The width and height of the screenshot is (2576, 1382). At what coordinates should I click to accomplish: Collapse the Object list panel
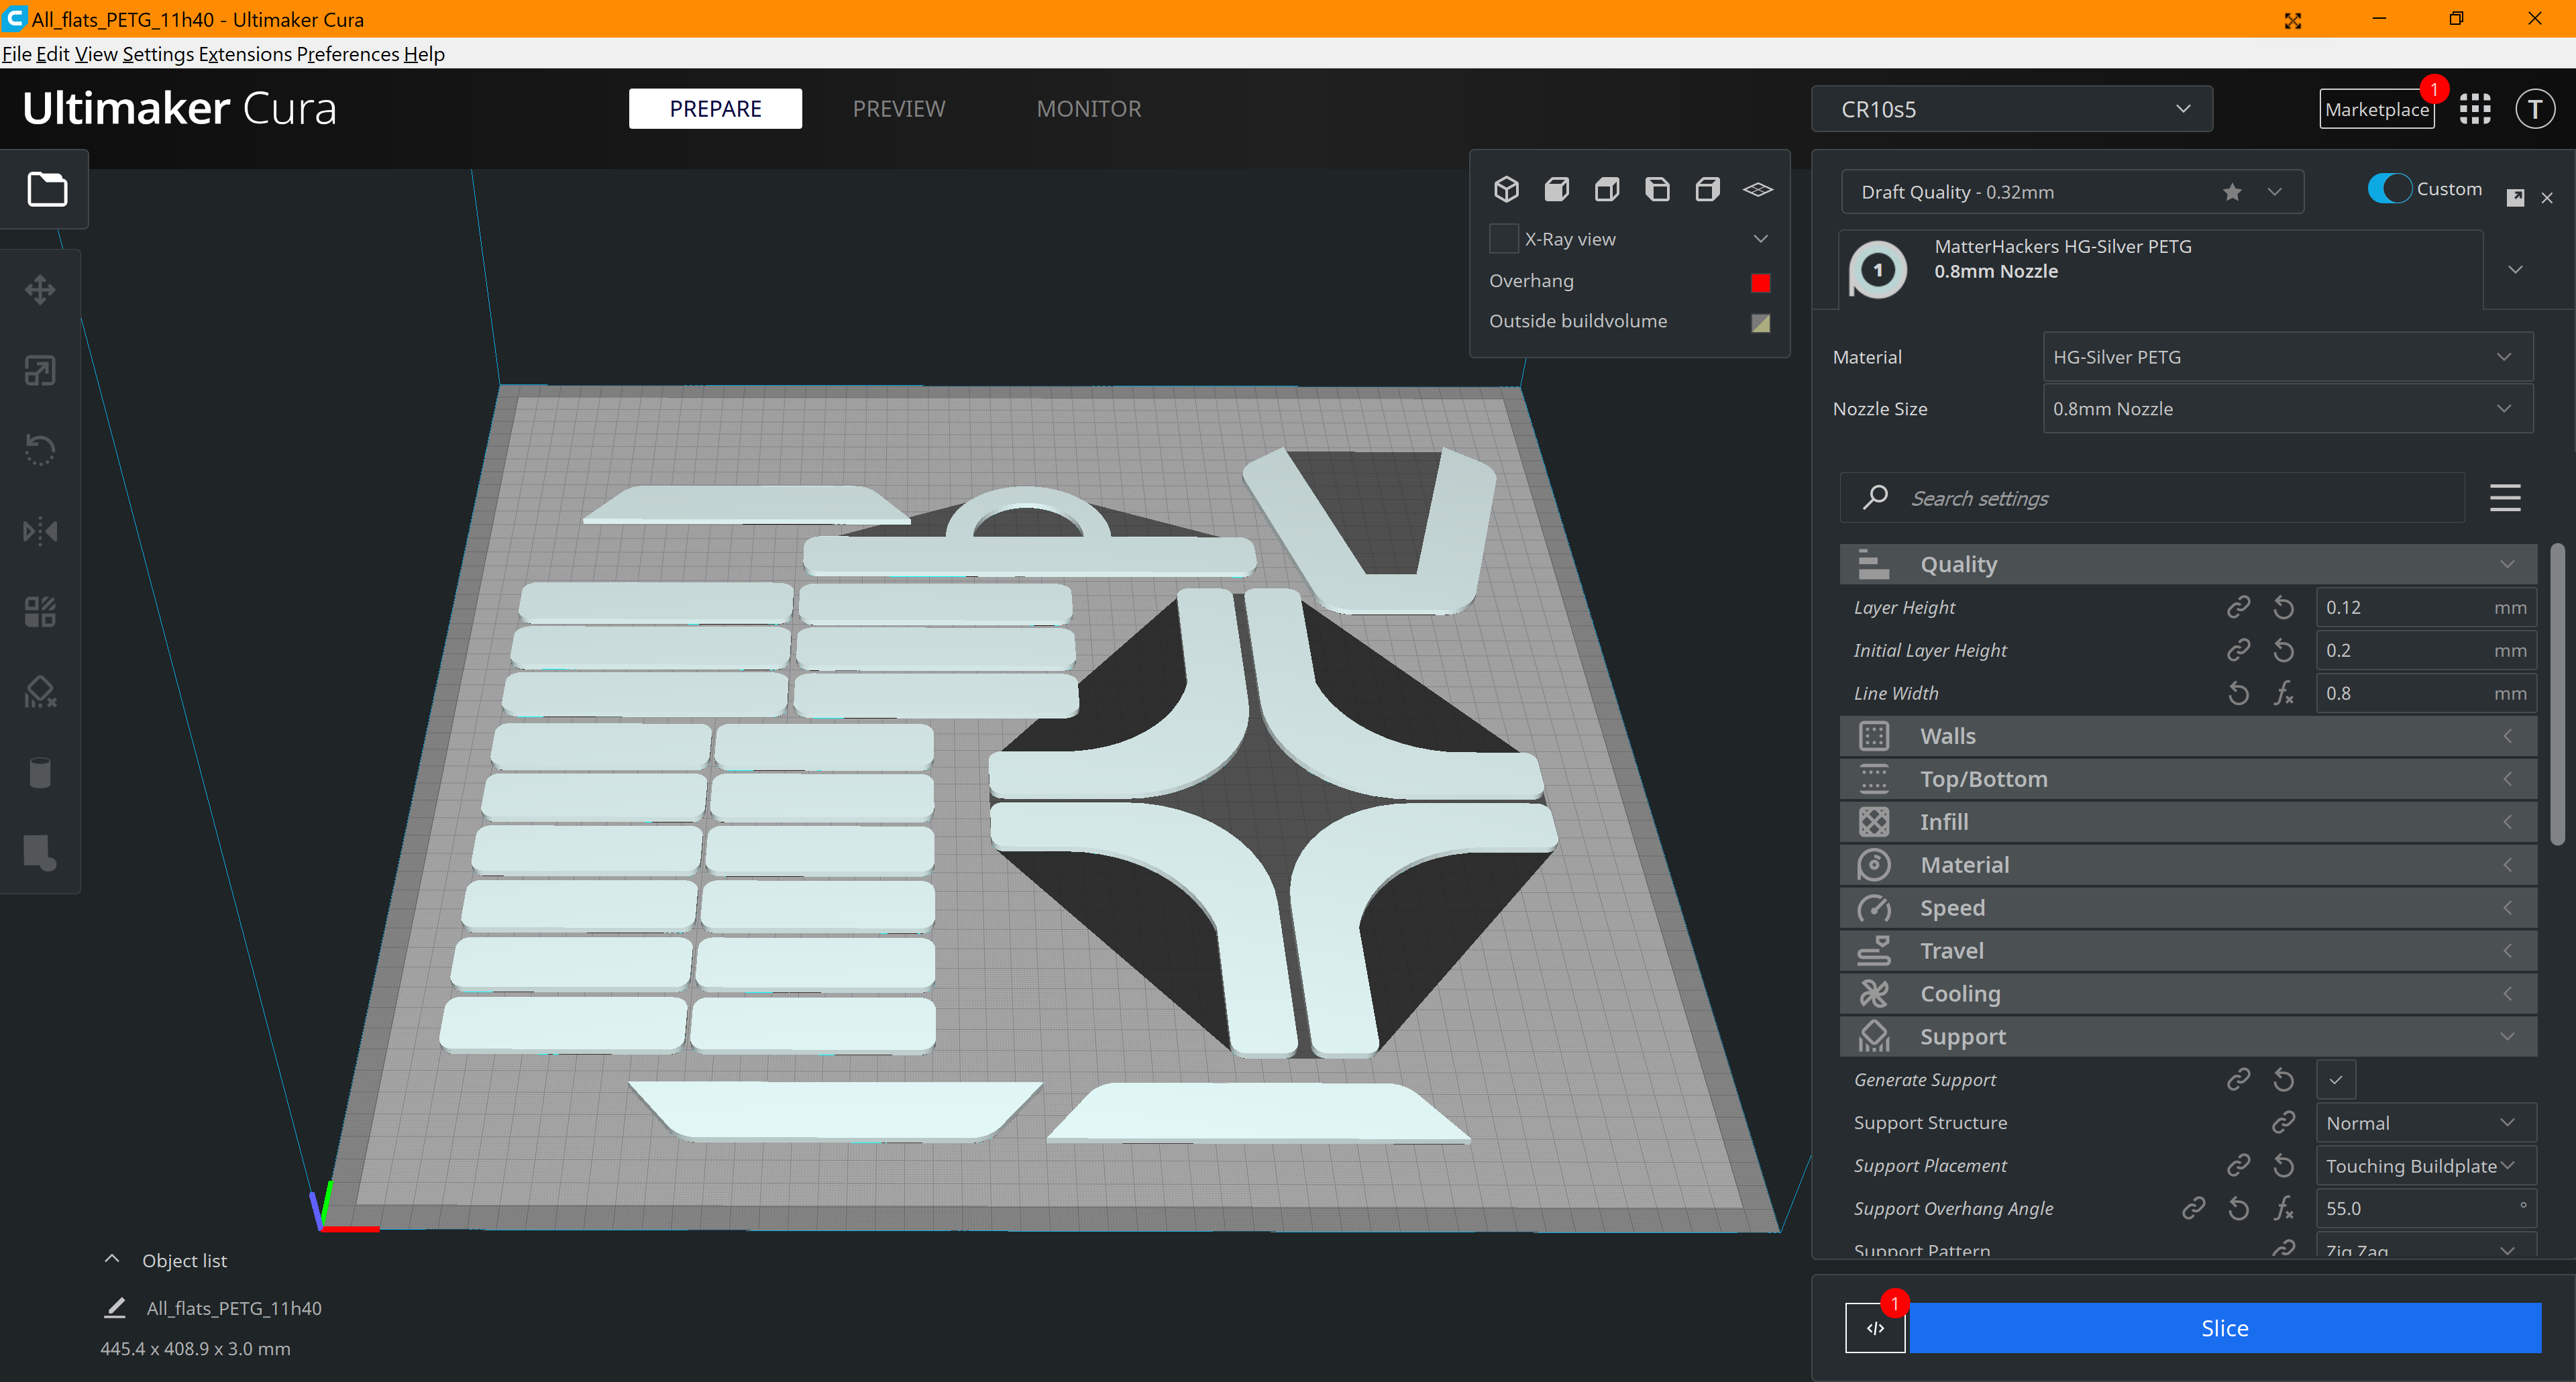coord(112,1259)
